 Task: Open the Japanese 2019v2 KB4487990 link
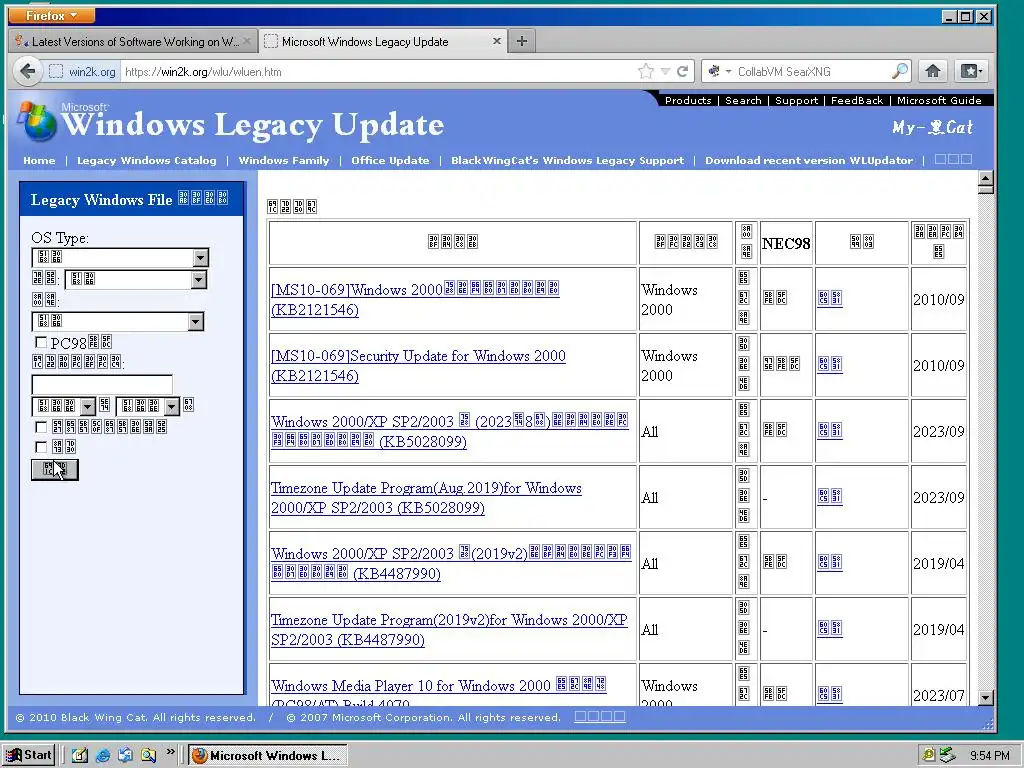point(451,564)
